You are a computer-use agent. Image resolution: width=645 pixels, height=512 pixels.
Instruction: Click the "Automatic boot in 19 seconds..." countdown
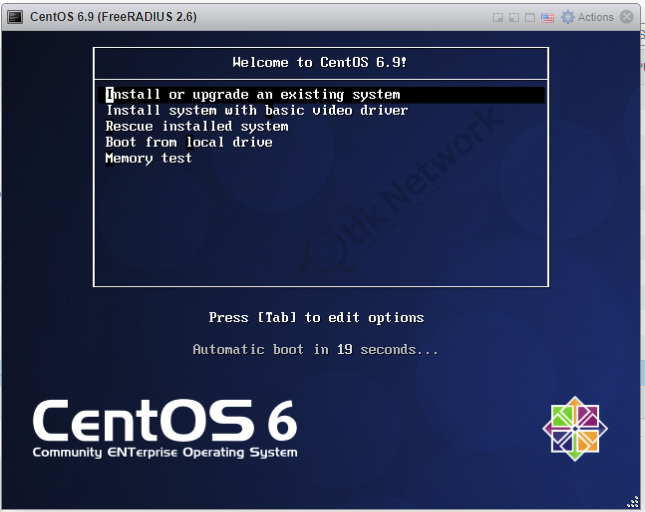pyautogui.click(x=316, y=350)
